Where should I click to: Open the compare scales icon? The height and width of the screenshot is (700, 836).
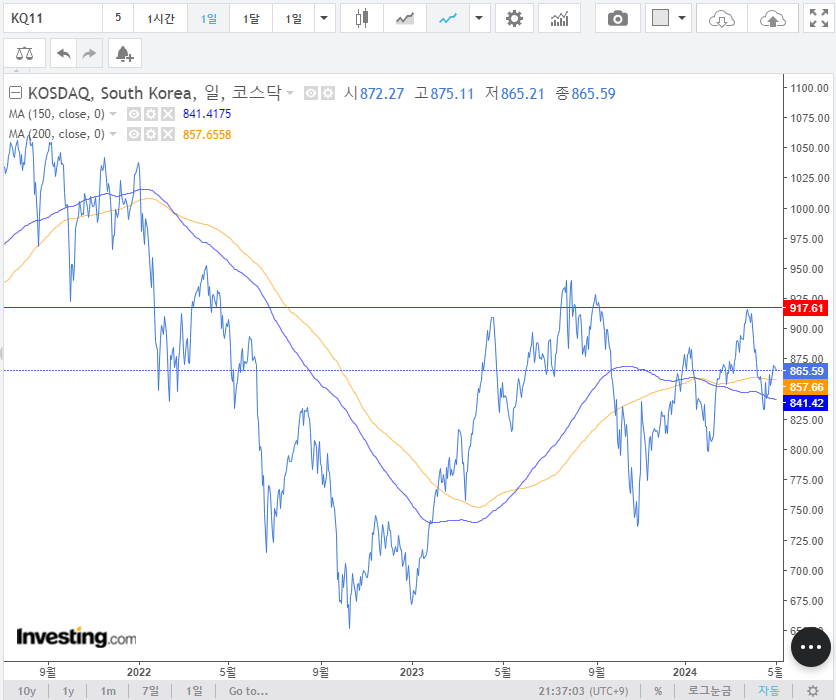pos(25,53)
